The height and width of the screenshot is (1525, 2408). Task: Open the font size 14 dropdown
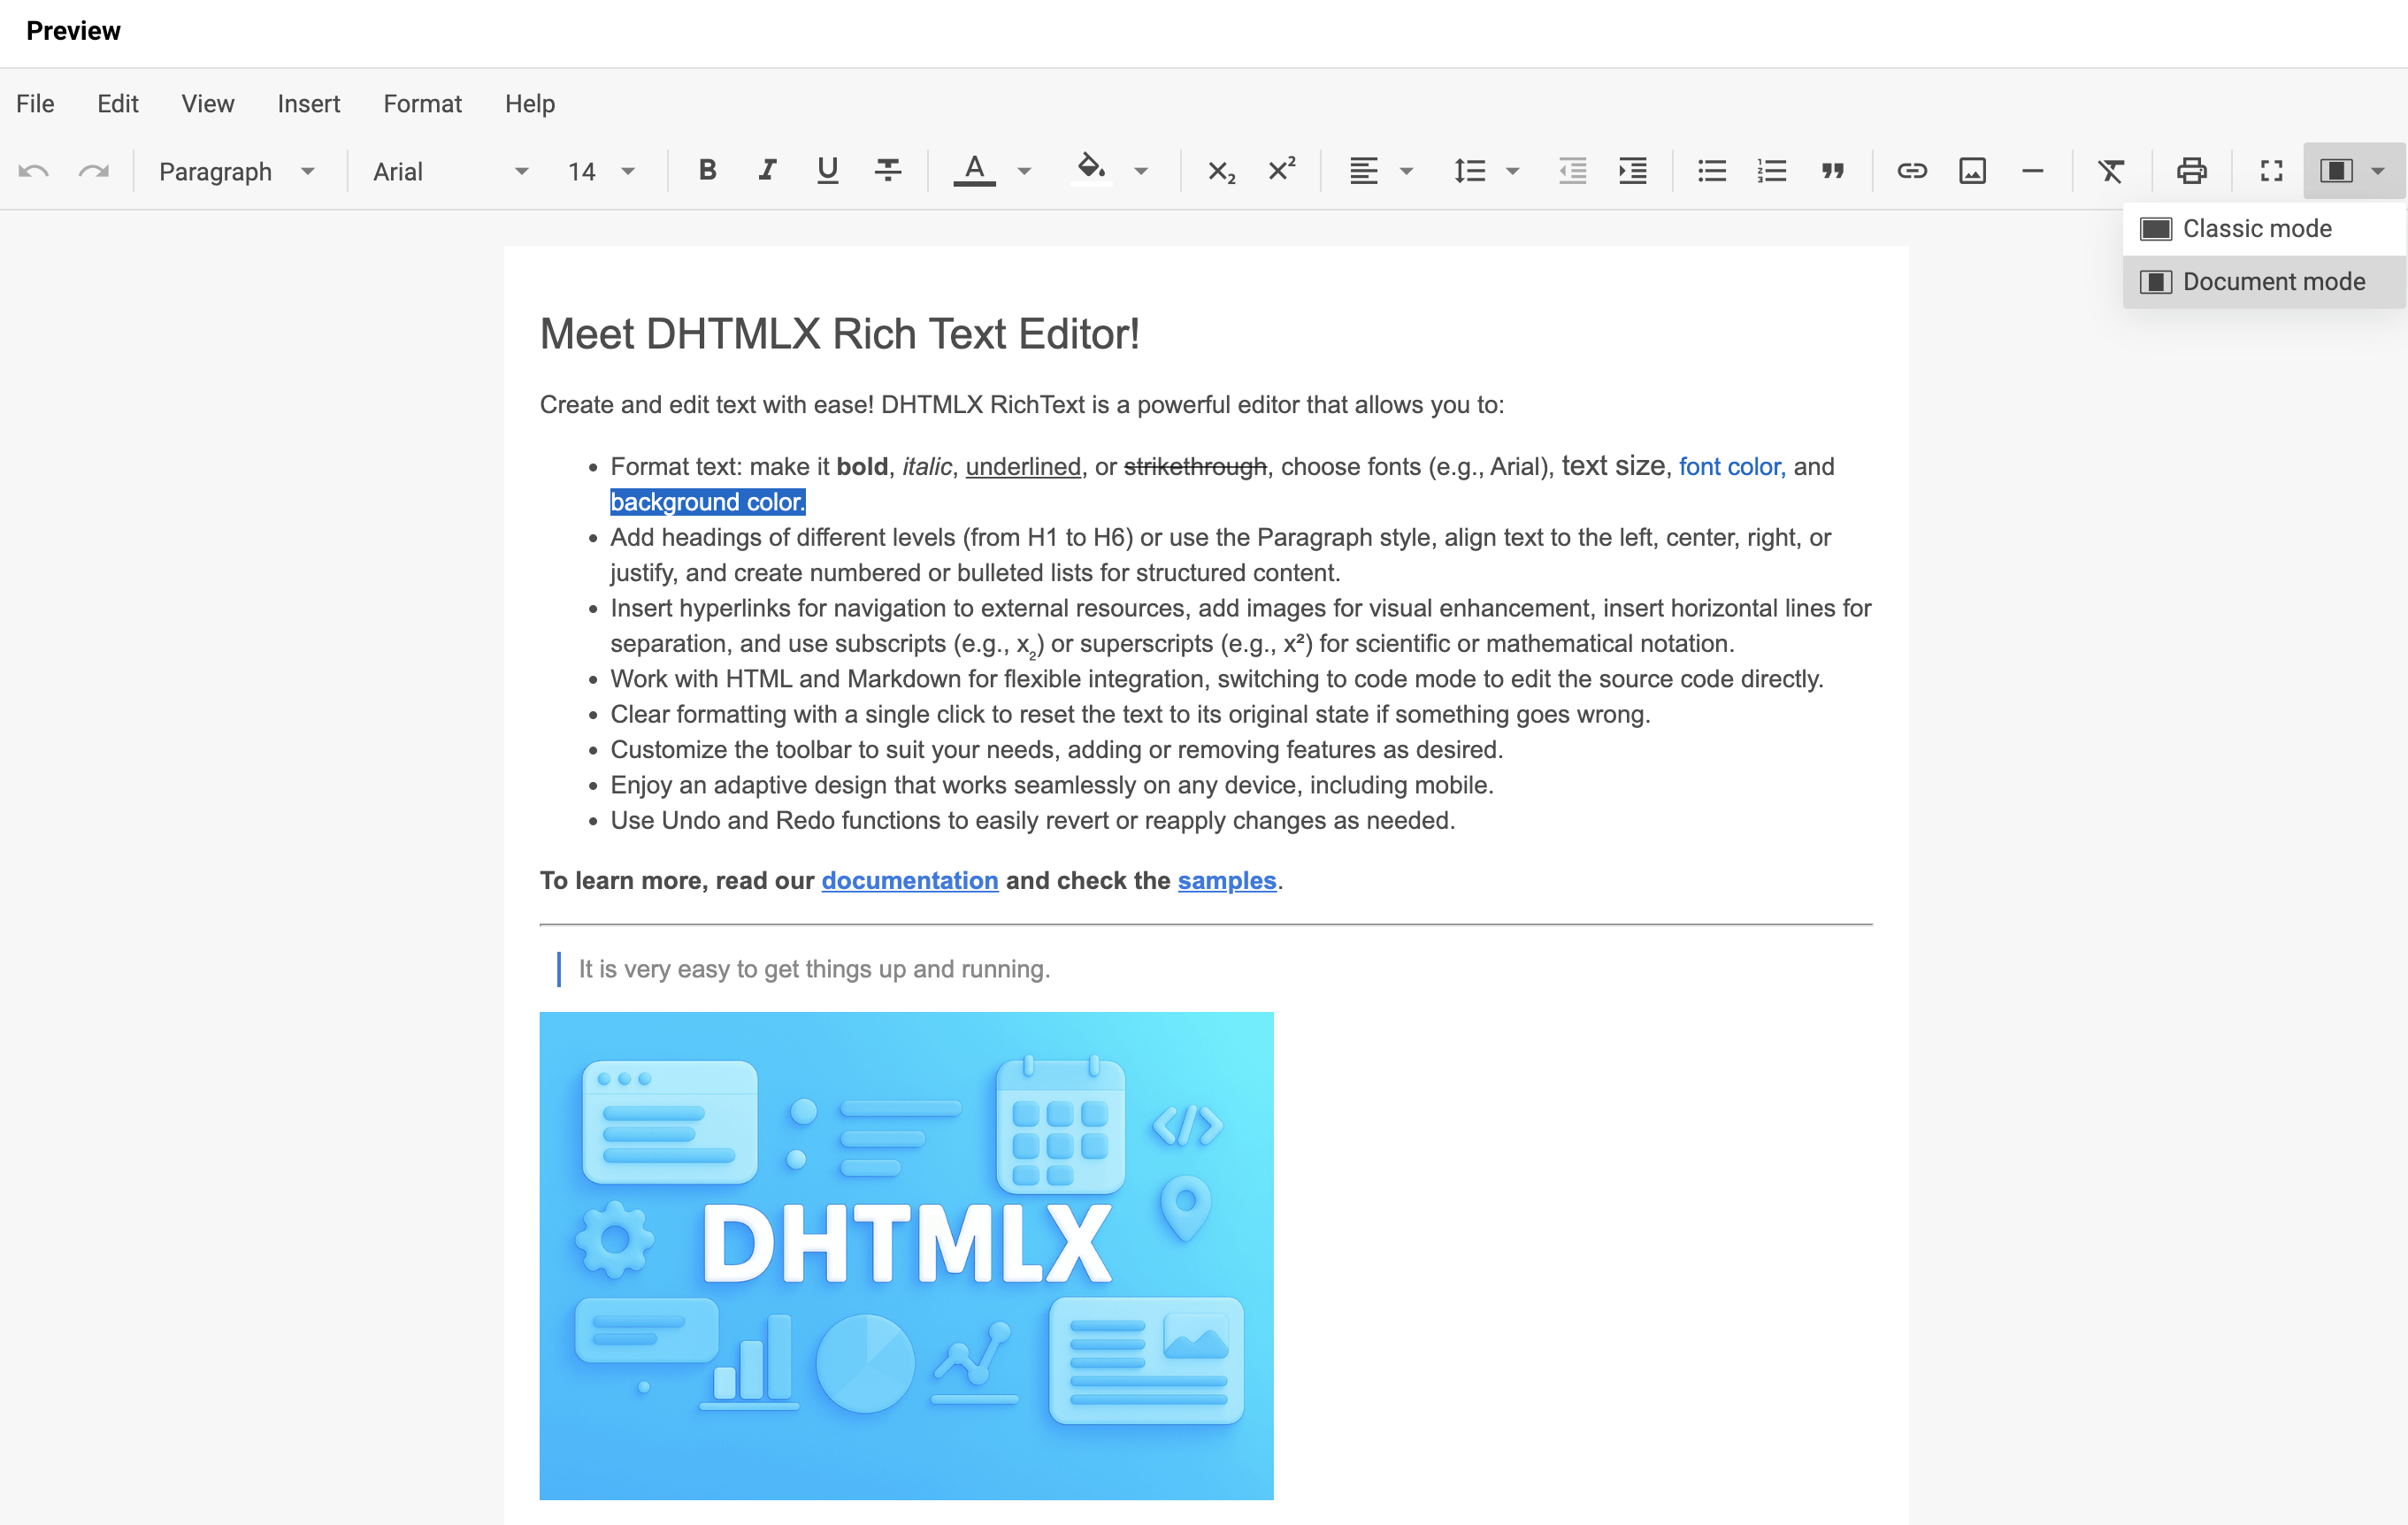[602, 171]
